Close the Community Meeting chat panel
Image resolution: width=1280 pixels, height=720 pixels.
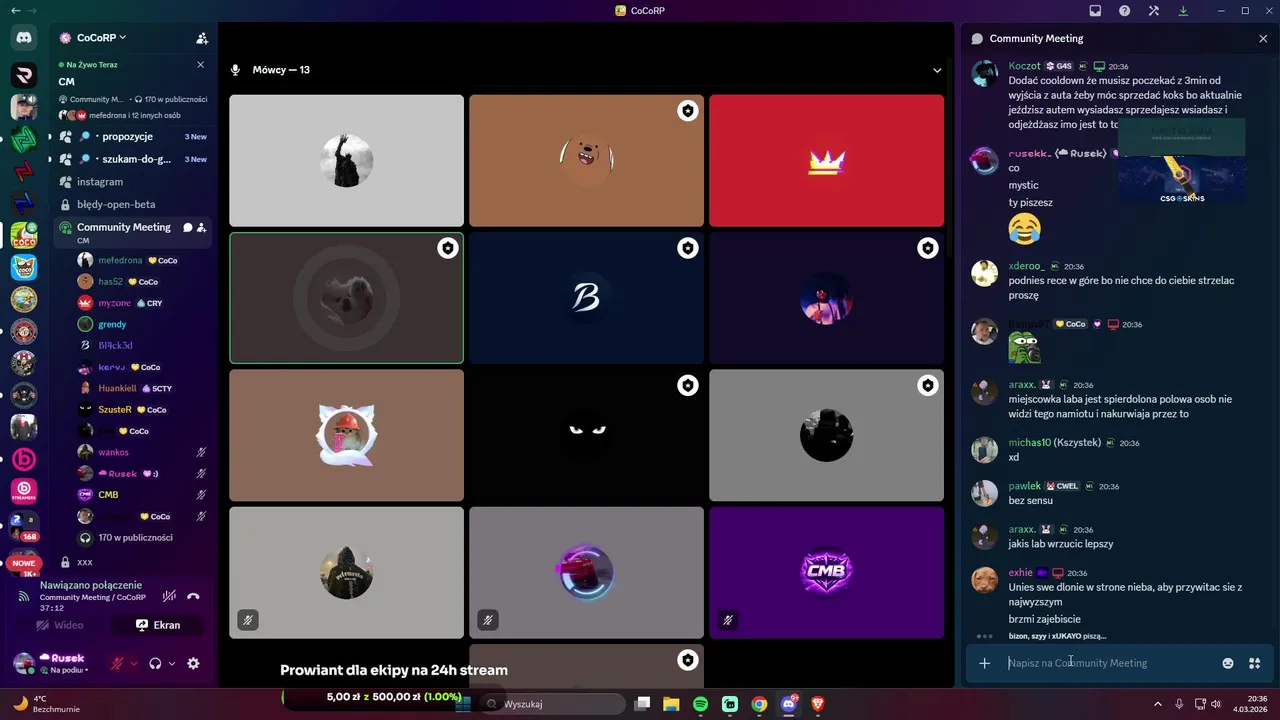coord(1263,38)
